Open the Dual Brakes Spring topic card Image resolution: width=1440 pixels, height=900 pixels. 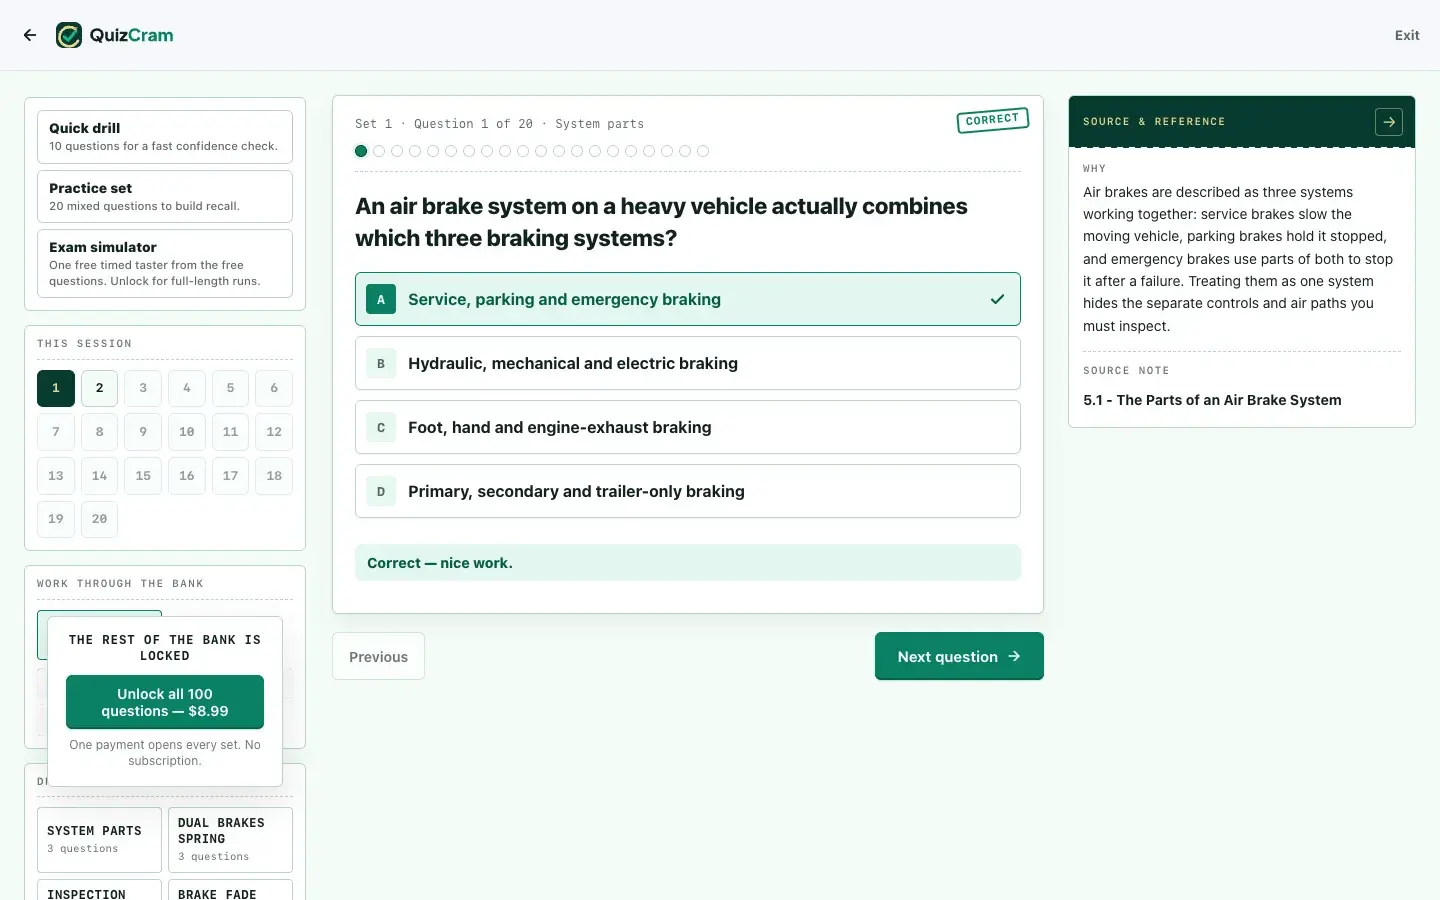(x=230, y=840)
